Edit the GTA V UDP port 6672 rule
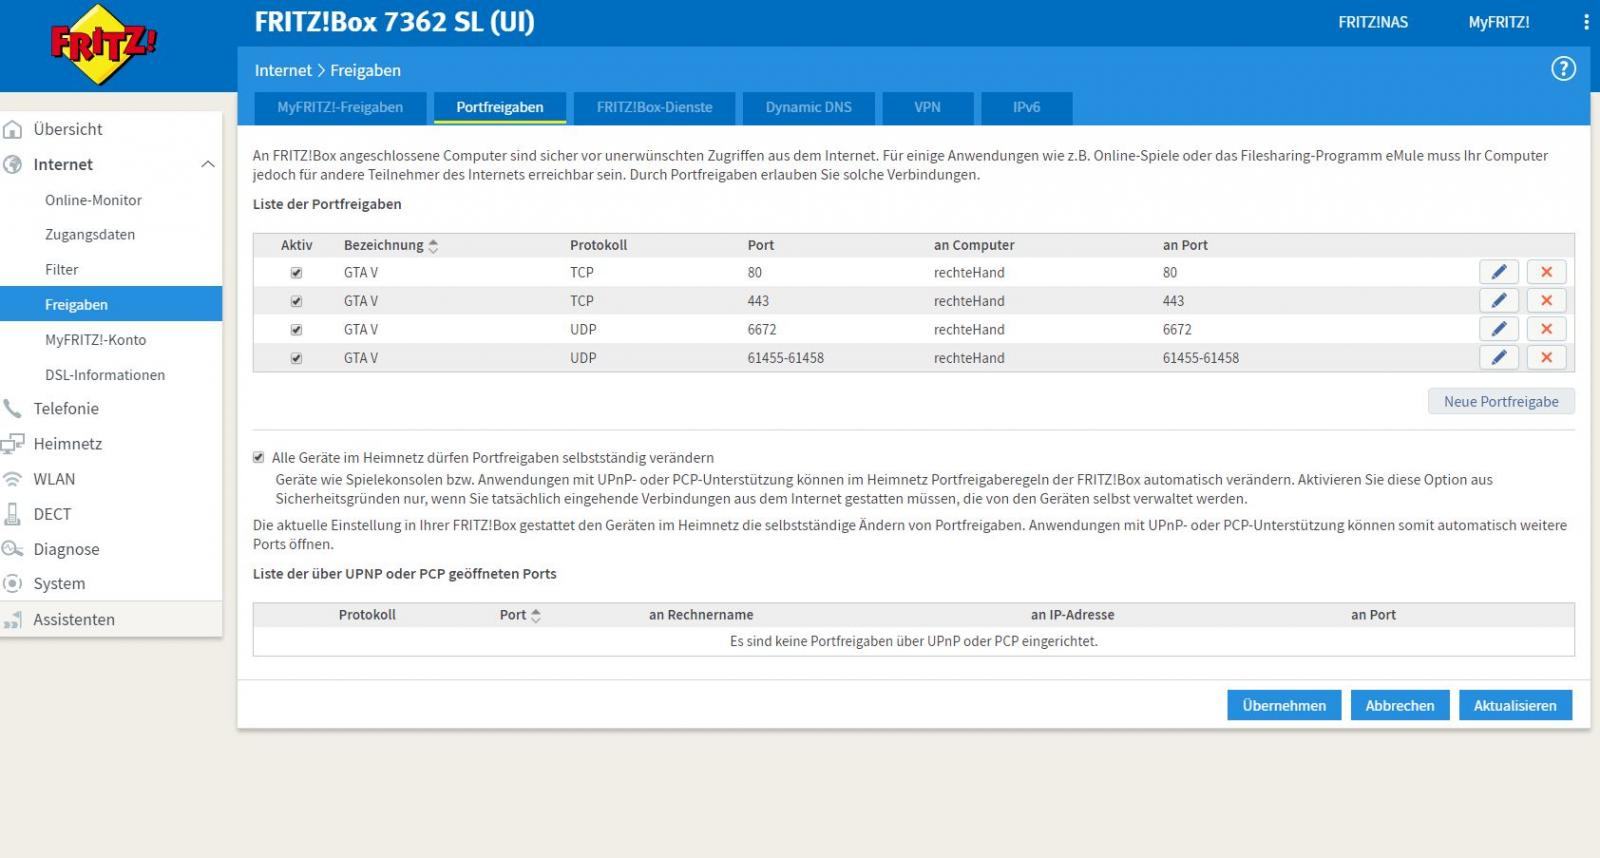1600x858 pixels. tap(1499, 329)
